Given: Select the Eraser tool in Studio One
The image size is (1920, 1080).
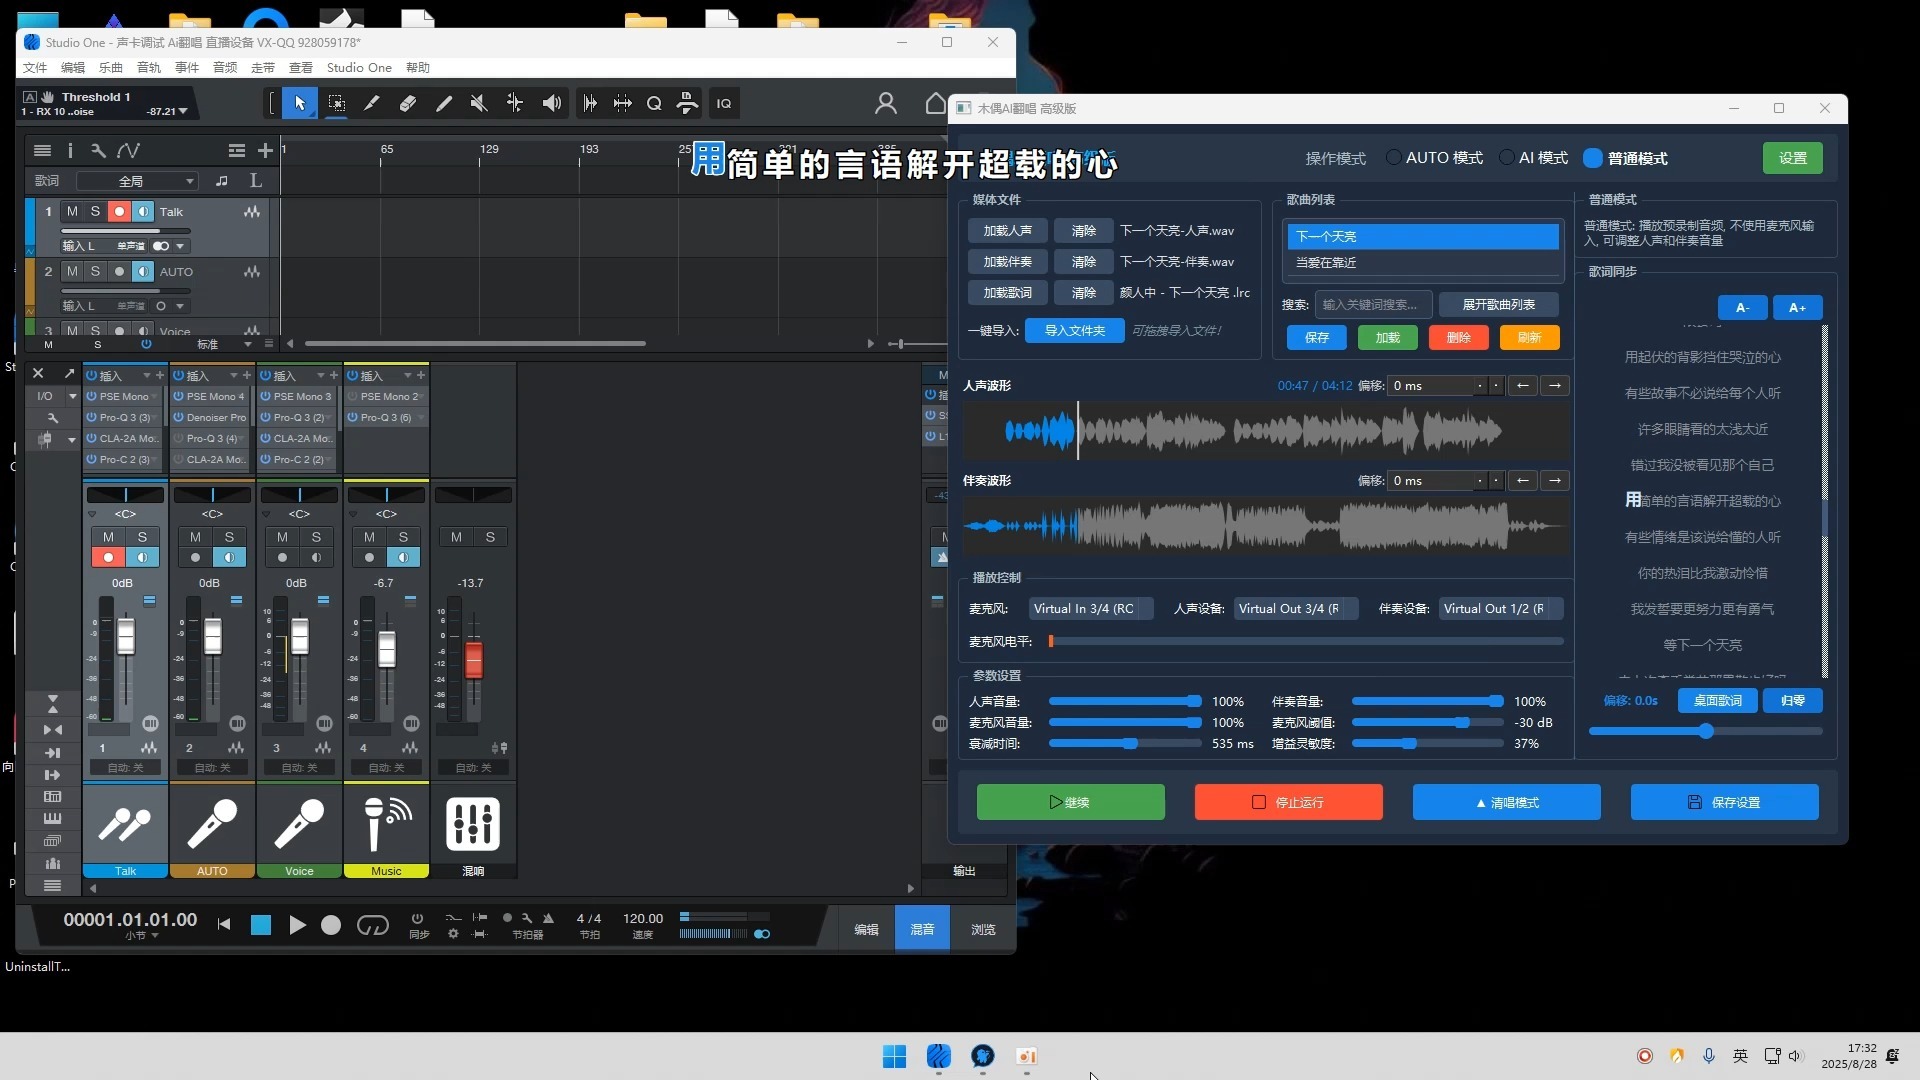Looking at the screenshot, I should tap(407, 103).
